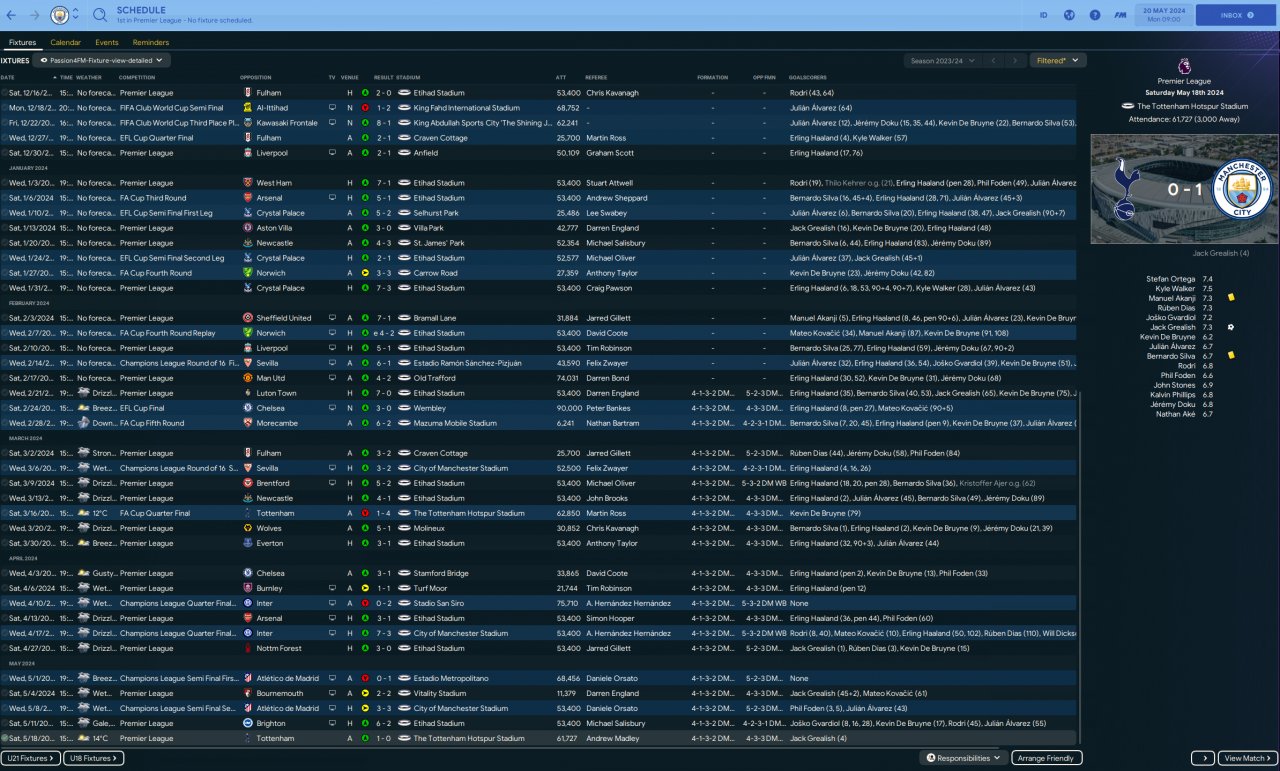Viewport: 1280px width, 771px height.
Task: Click the Man Utd club badge
Action: tap(248, 378)
